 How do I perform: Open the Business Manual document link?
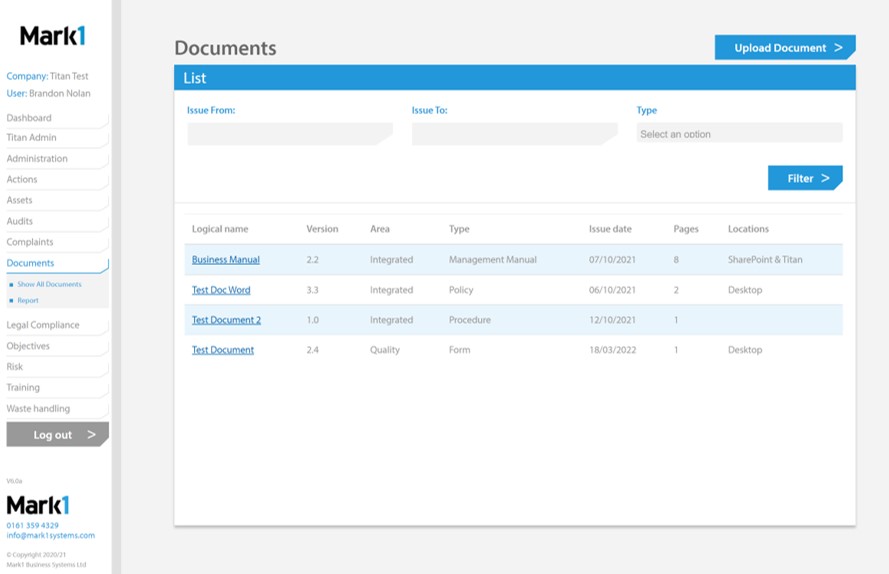(226, 260)
